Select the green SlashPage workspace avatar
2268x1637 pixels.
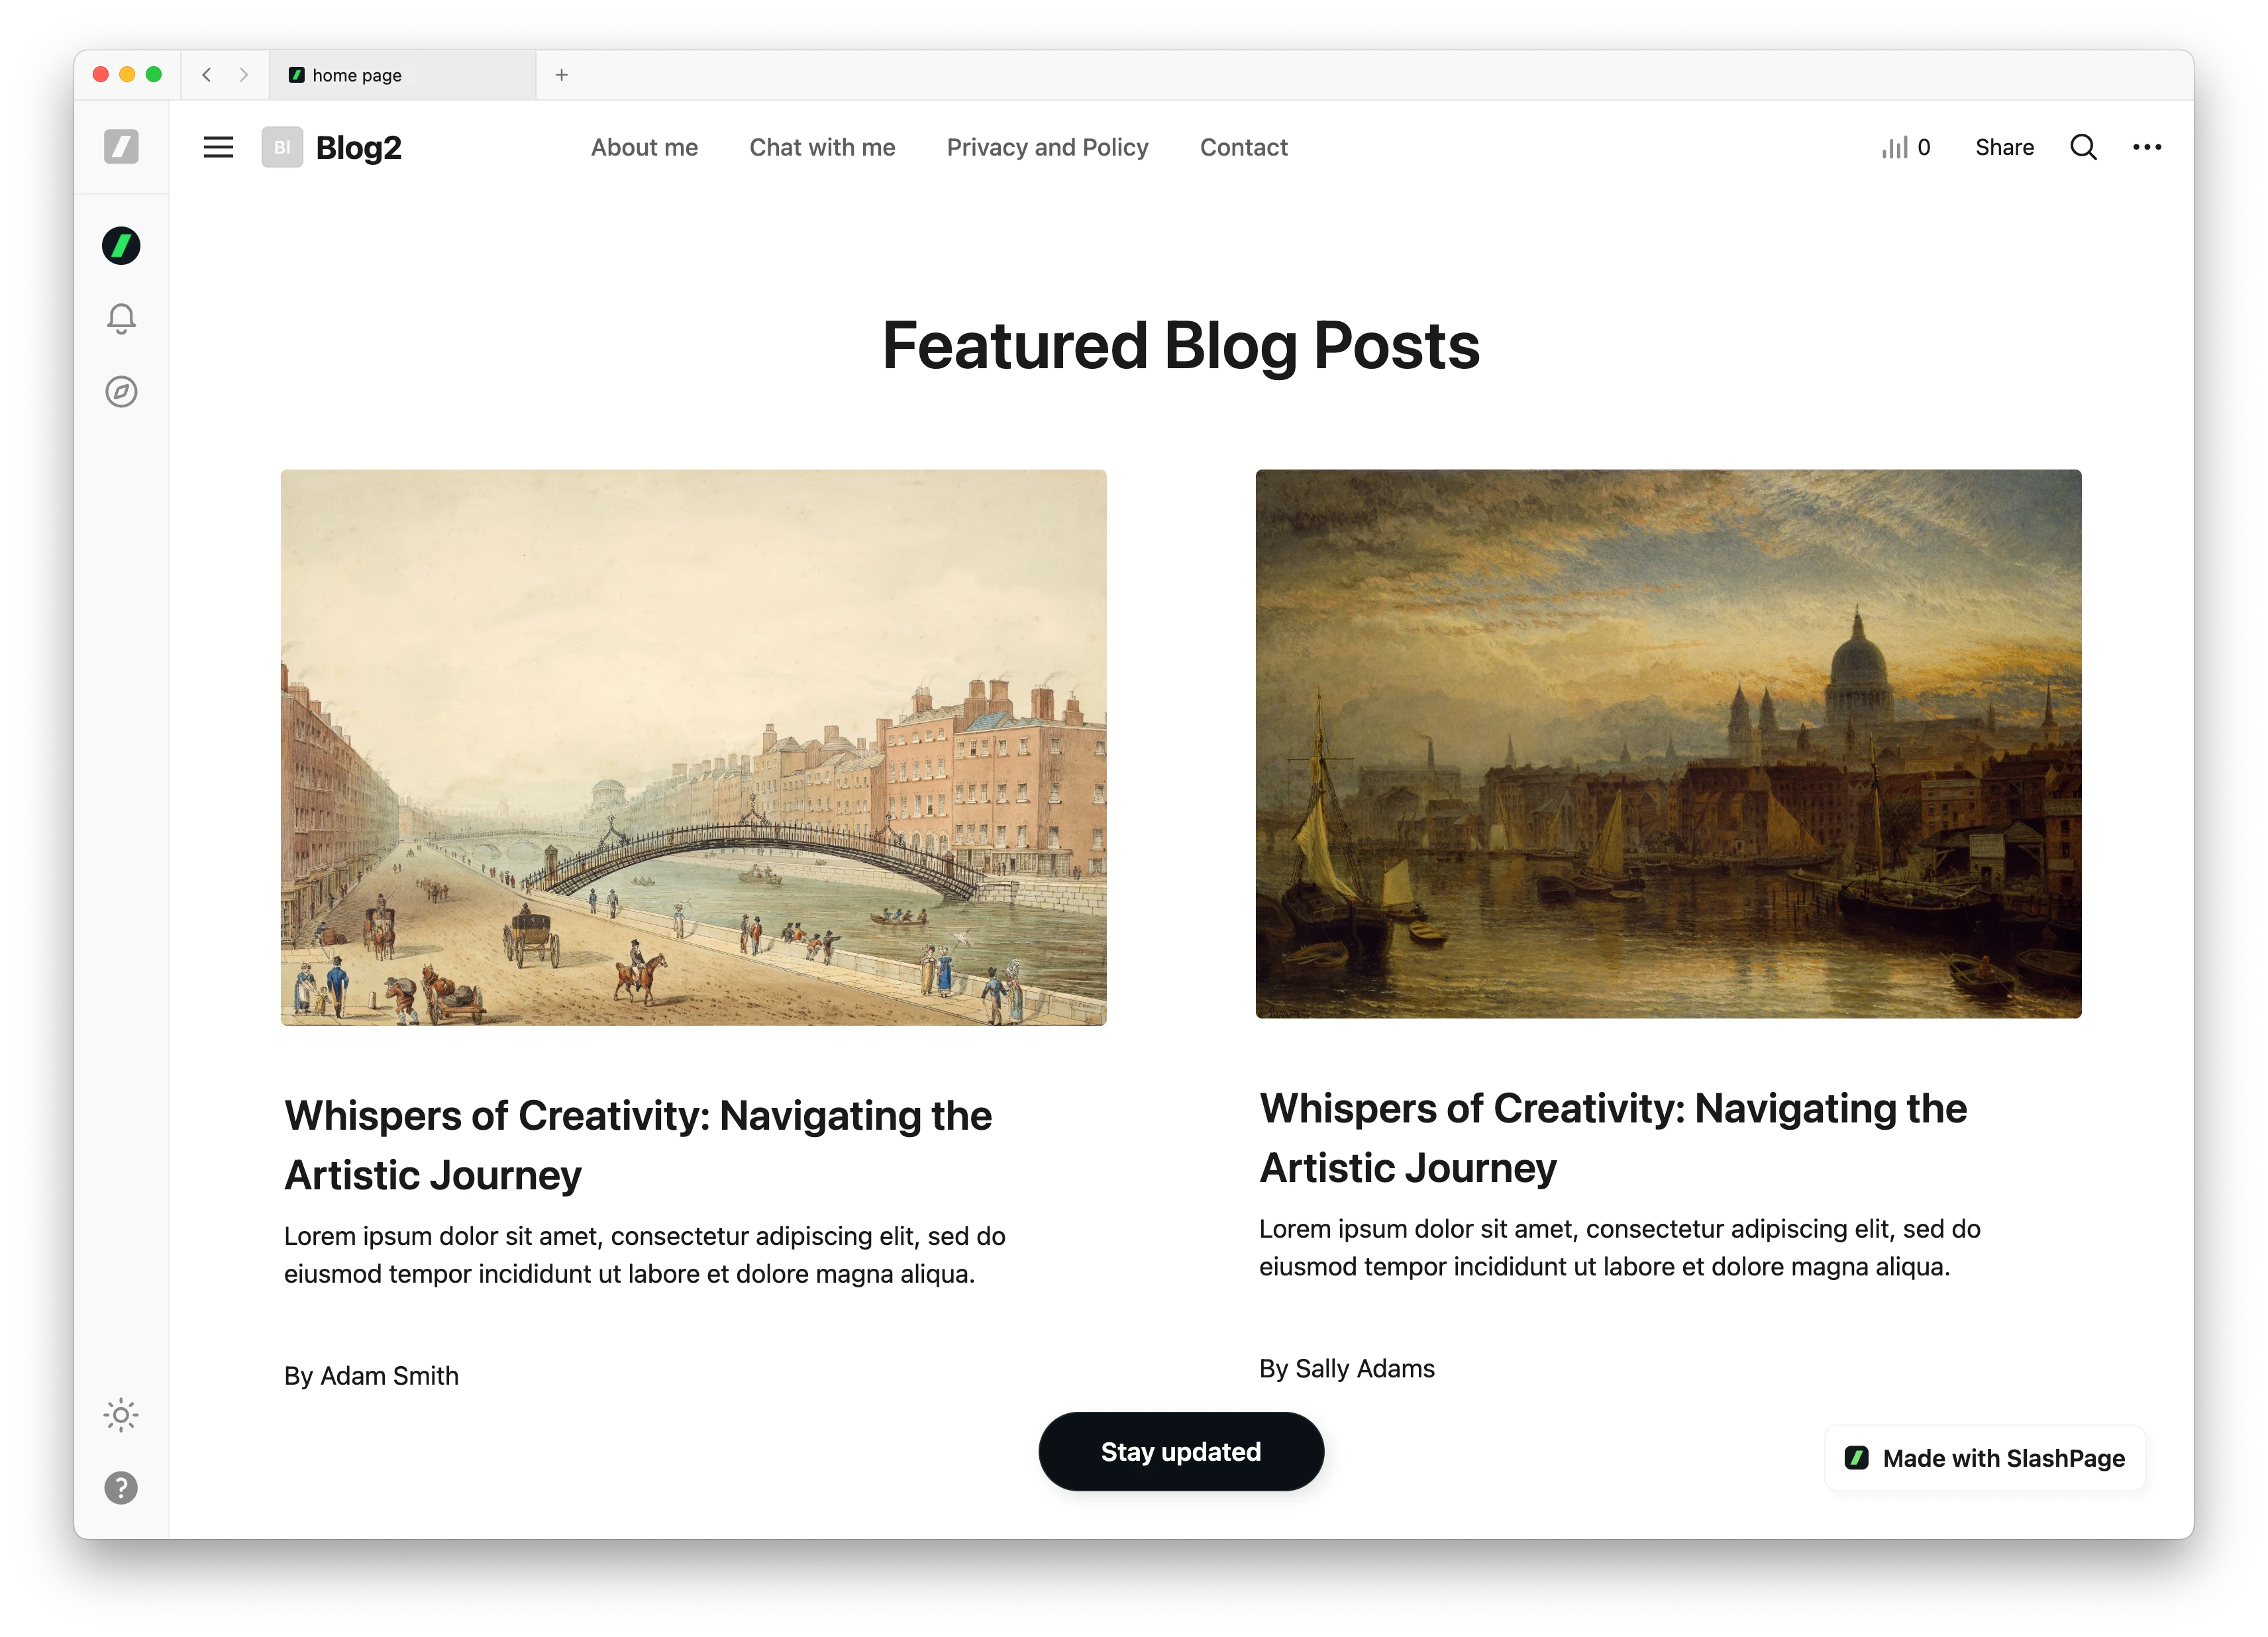[x=121, y=245]
